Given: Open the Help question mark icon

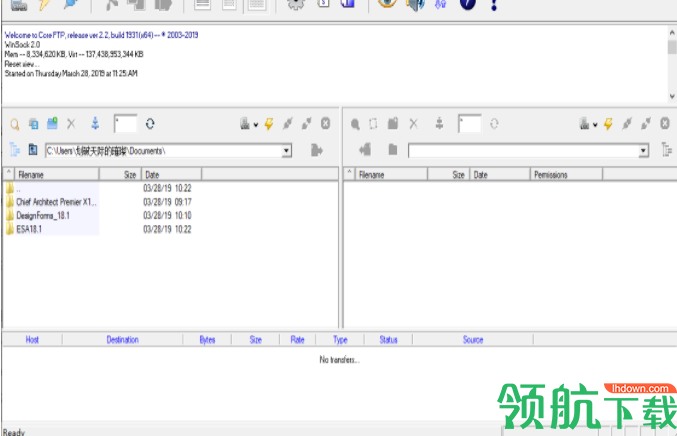Looking at the screenshot, I should tap(468, 4).
